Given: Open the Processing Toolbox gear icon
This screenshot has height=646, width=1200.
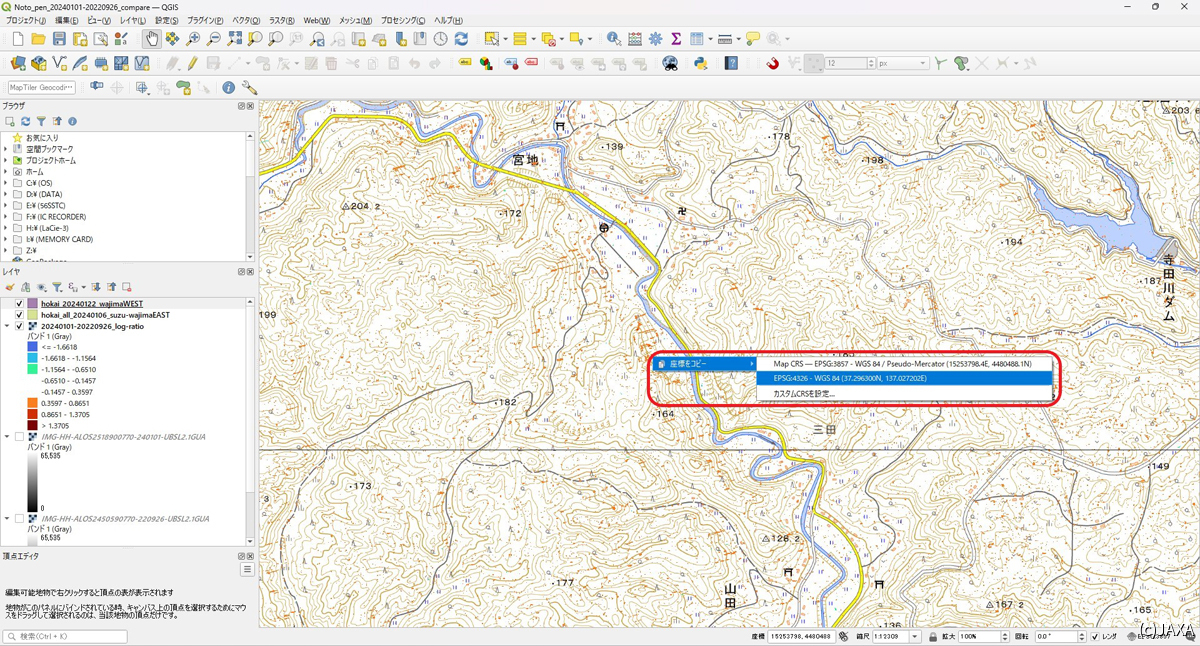Looking at the screenshot, I should [656, 39].
